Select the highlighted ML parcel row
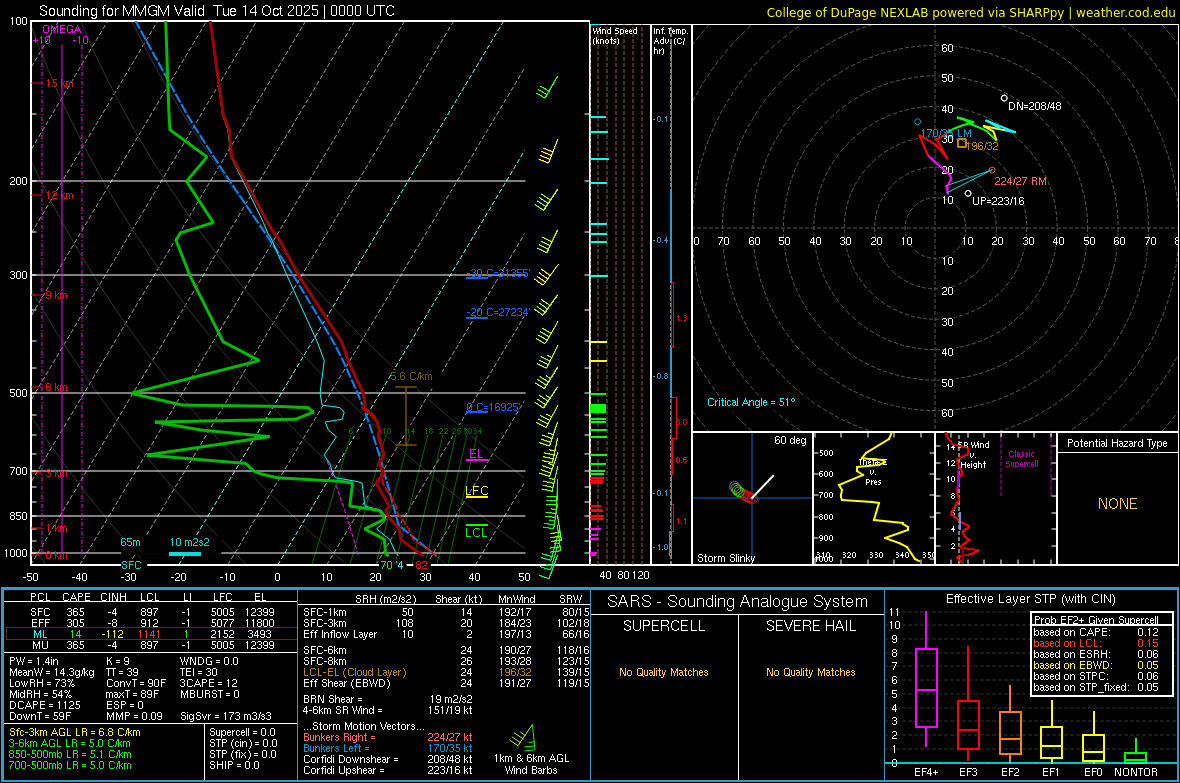Image resolution: width=1180 pixels, height=783 pixels. 151,634
